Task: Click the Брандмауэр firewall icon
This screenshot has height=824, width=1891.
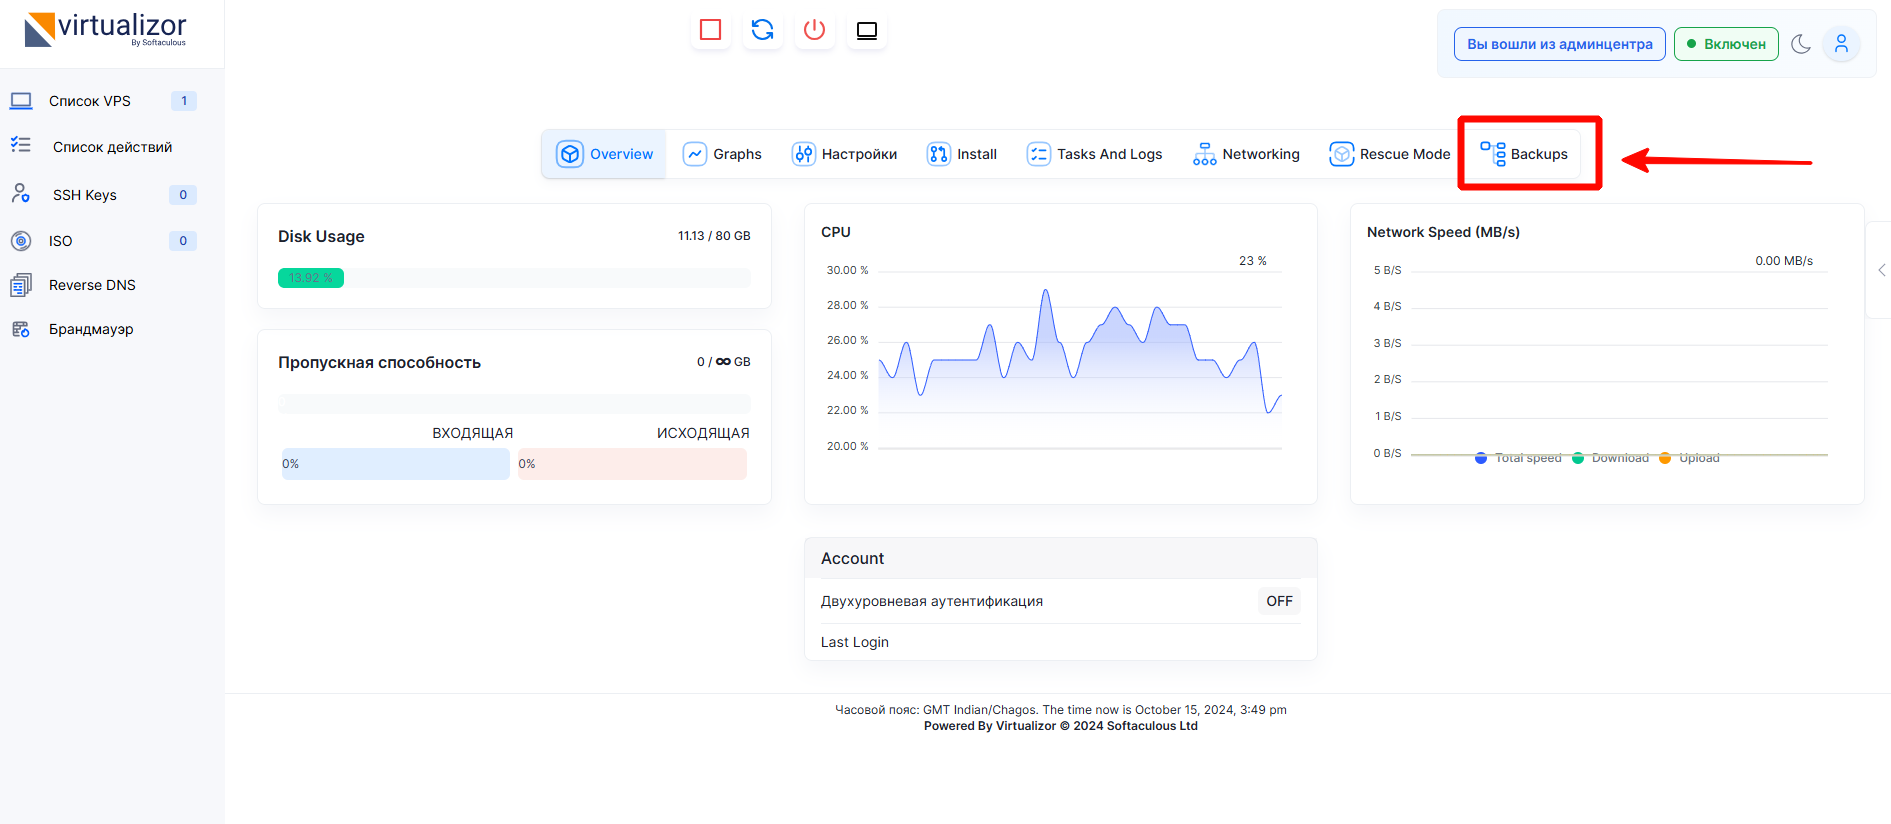Action: point(21,329)
